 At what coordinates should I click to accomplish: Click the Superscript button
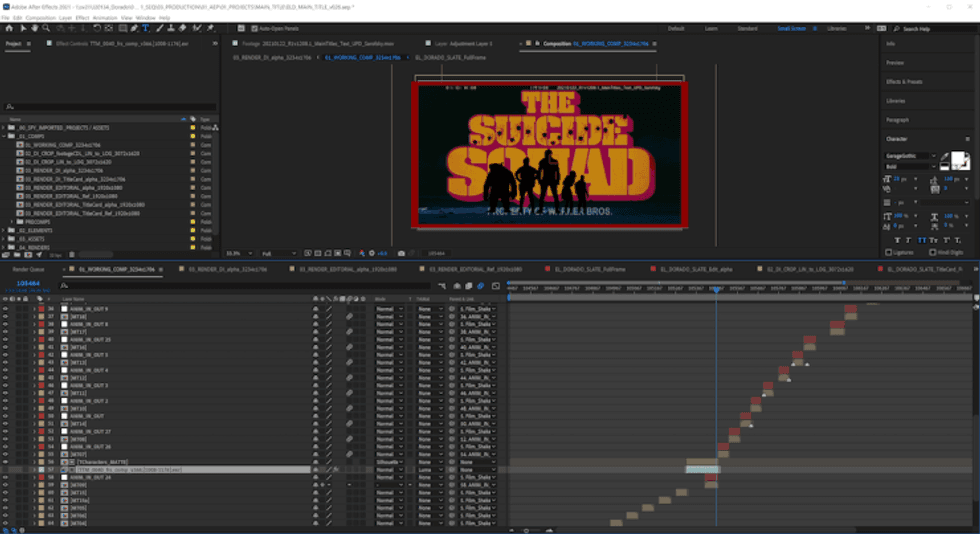coord(946,240)
